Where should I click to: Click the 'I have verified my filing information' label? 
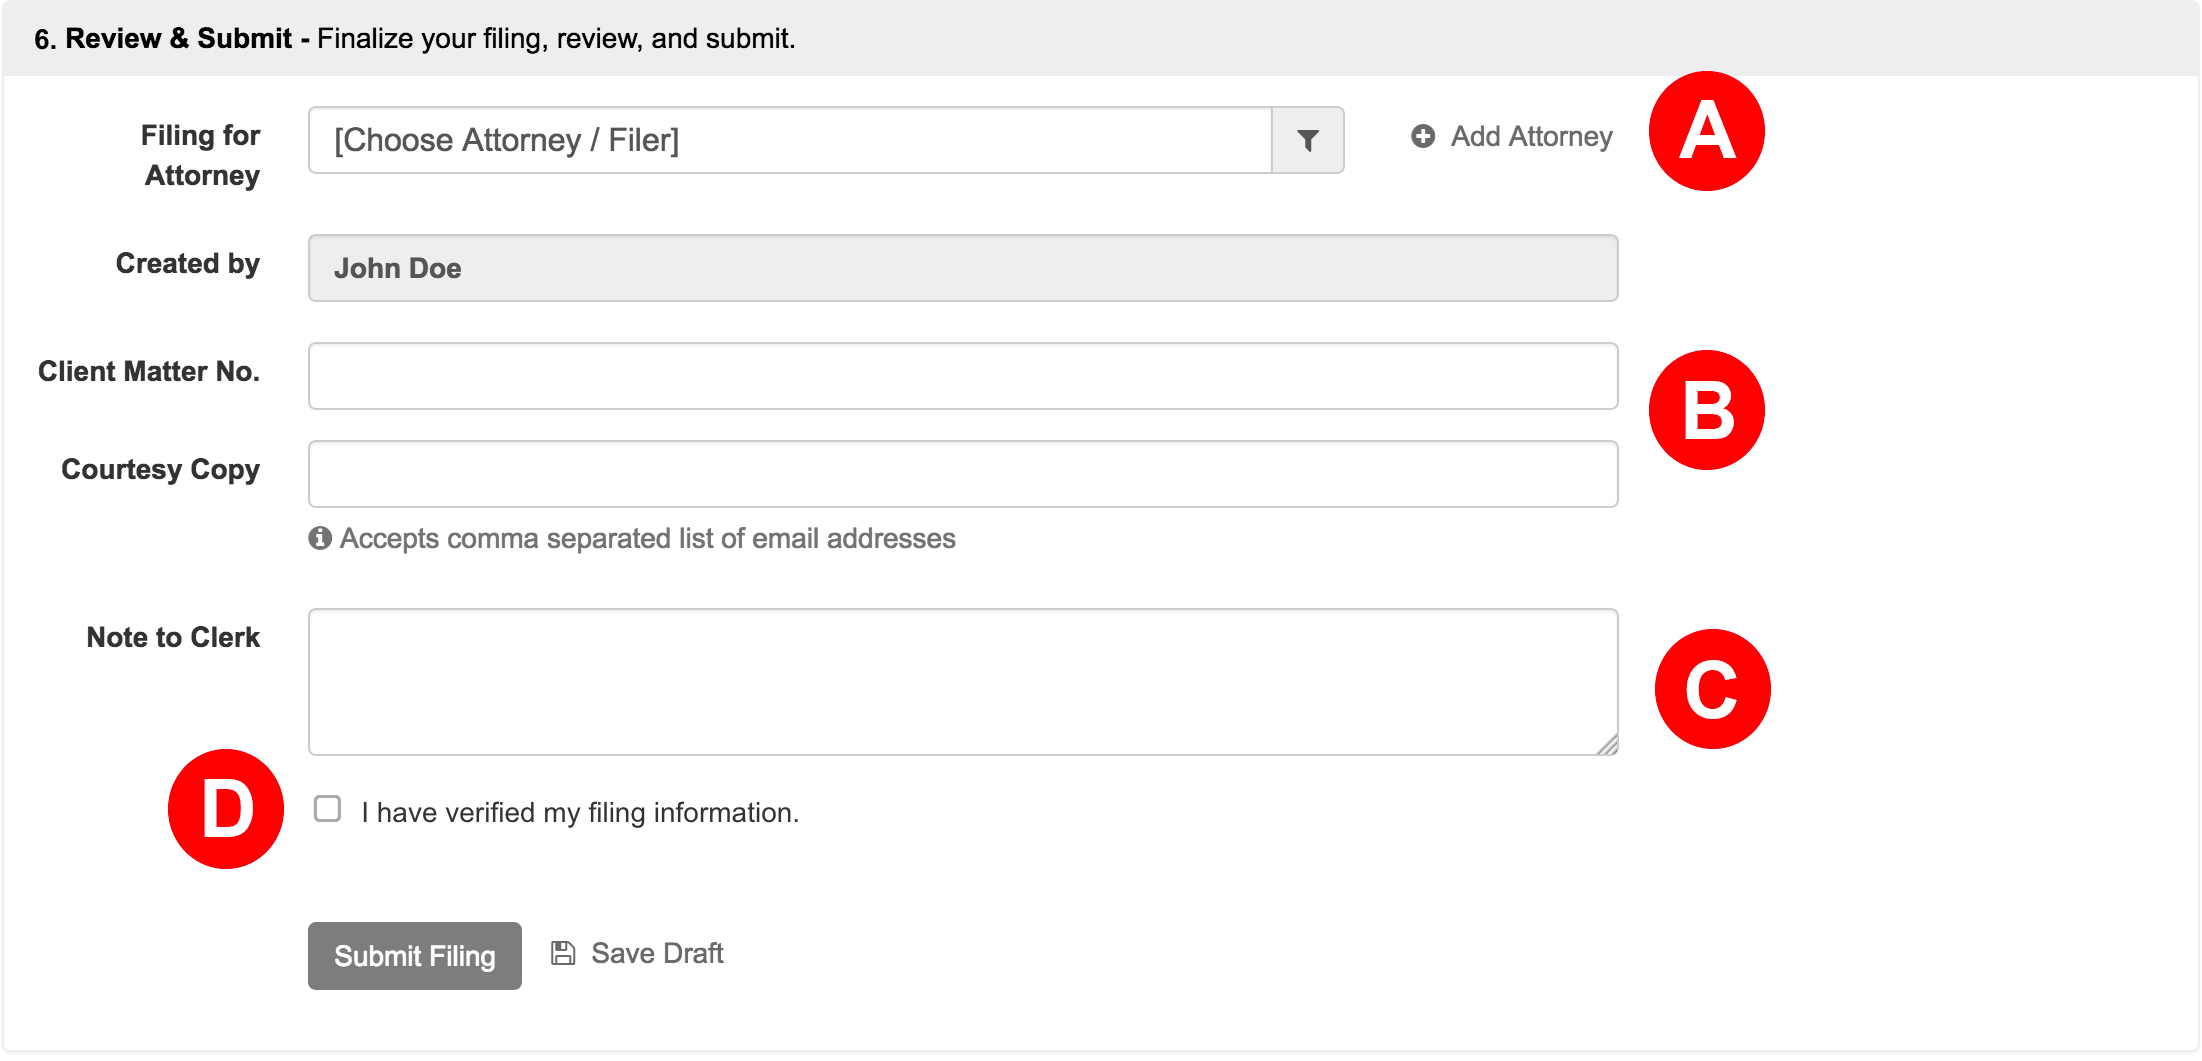point(580,813)
